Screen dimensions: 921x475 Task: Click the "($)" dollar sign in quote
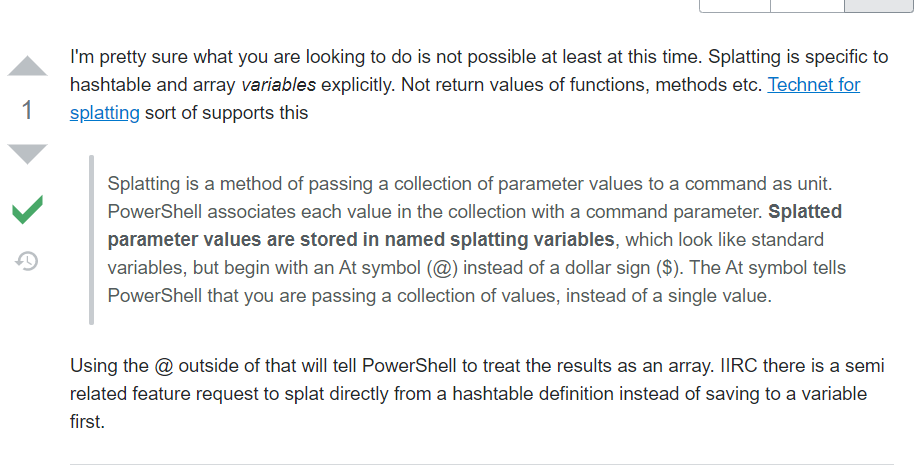670,268
